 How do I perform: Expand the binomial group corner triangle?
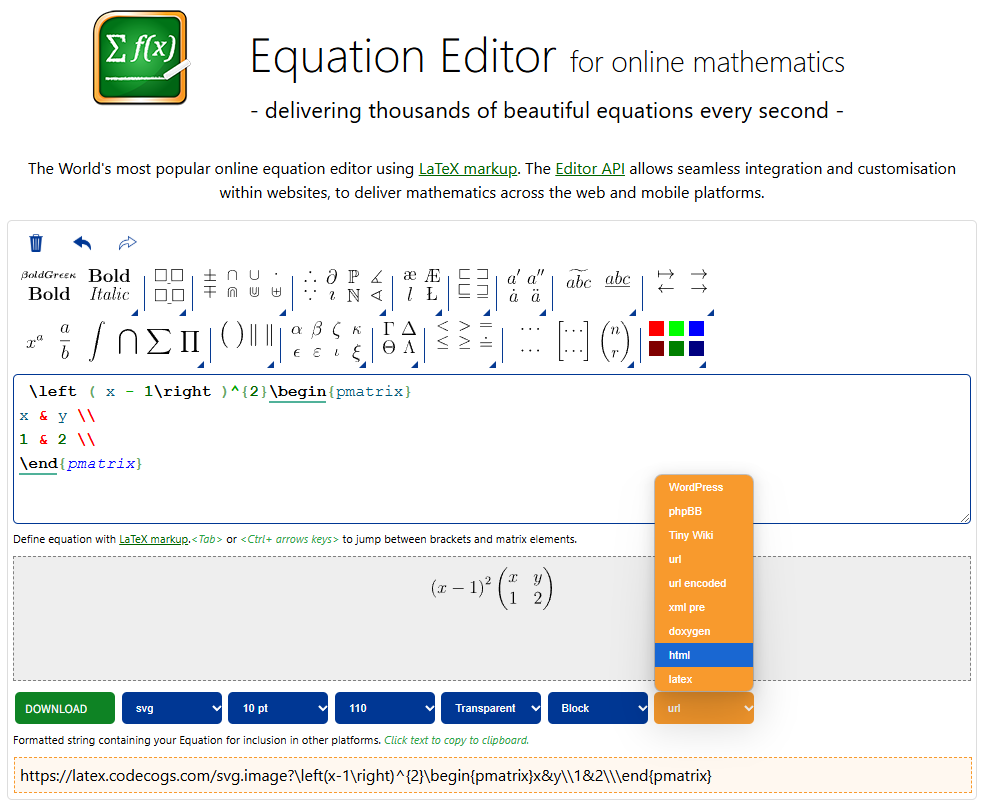630,364
